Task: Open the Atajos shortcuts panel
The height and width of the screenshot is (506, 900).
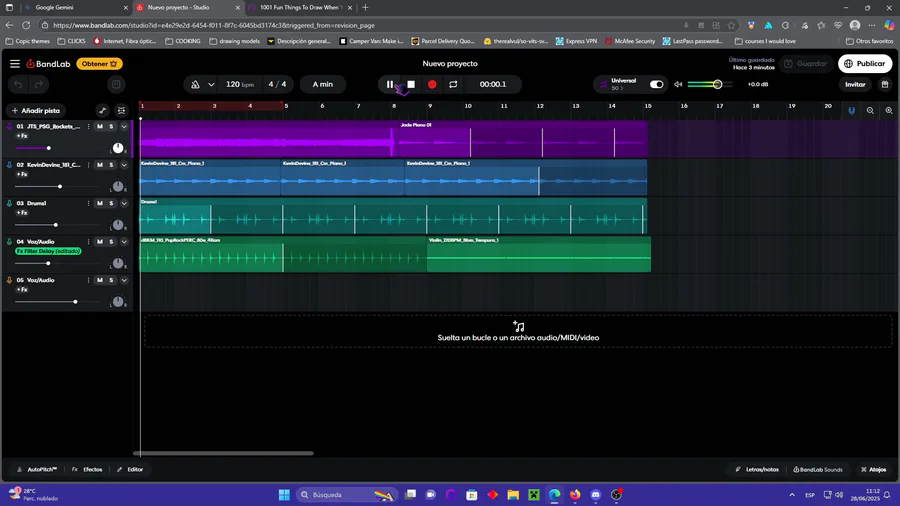Action: click(874, 469)
